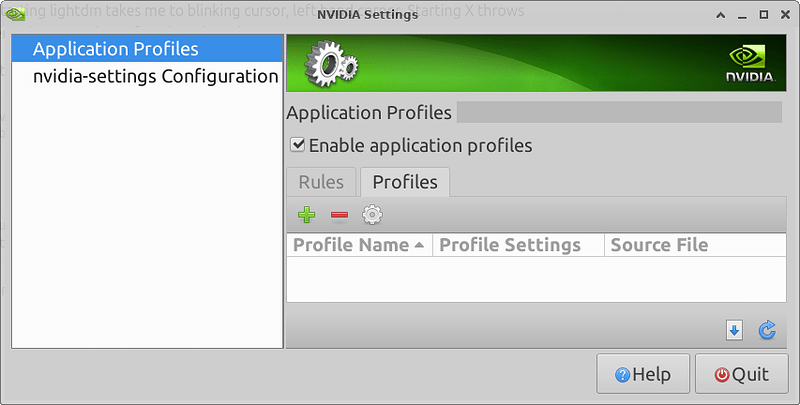Open nvidia-settings Configuration in the sidebar
This screenshot has width=800, height=405.
[x=155, y=76]
